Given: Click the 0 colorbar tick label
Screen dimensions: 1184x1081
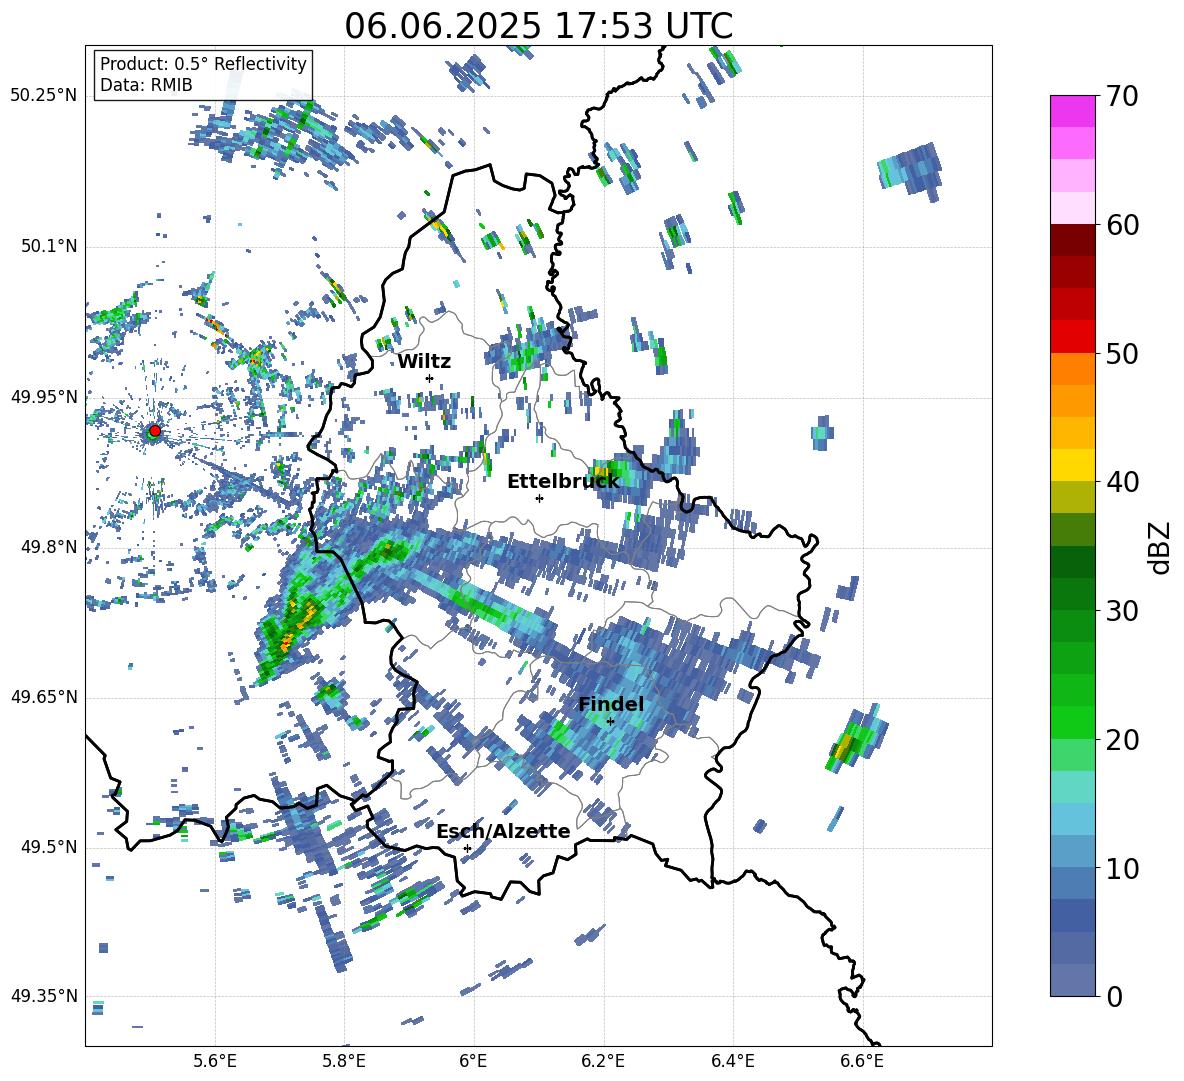Looking at the screenshot, I should [1114, 997].
